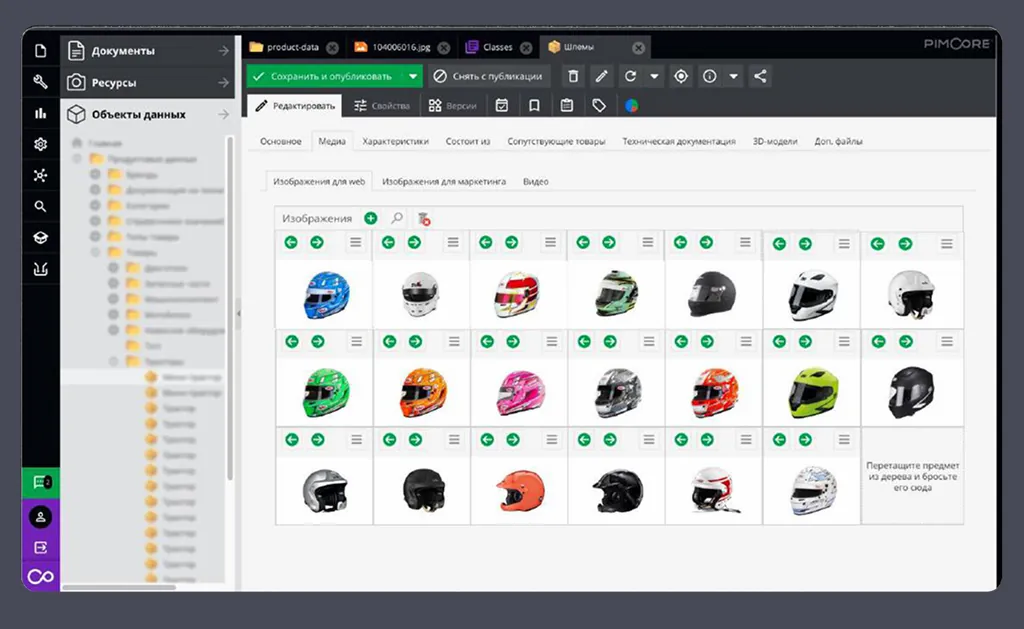Open hamburger menu above blue helmet
The width and height of the screenshot is (1024, 629).
(355, 242)
